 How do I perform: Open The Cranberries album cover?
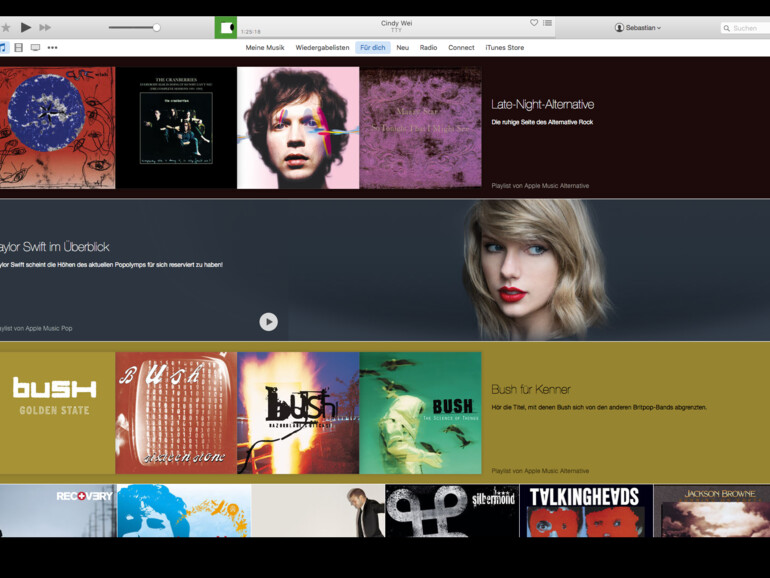coord(176,128)
